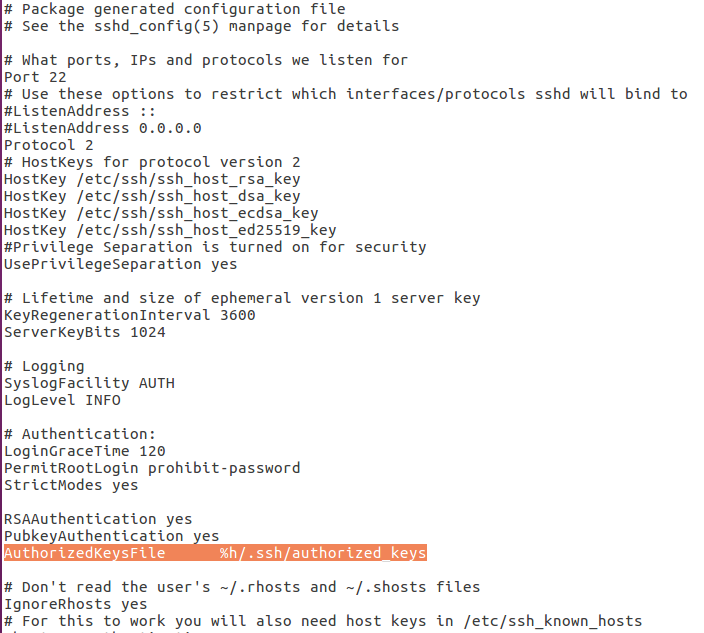Screen dimensions: 704x633
Task: Click the ssh_host_dsa_key HostKey line
Action: [x=152, y=196]
